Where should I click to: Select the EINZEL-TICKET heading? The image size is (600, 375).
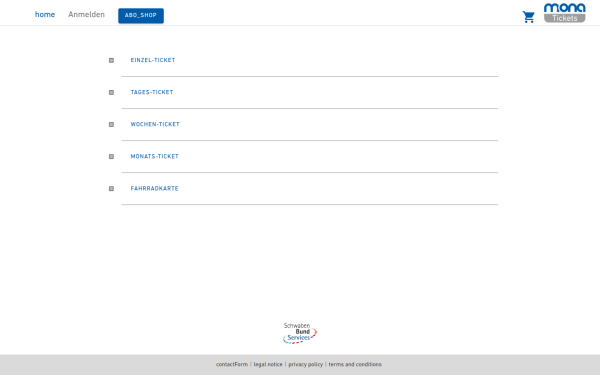[x=153, y=60]
